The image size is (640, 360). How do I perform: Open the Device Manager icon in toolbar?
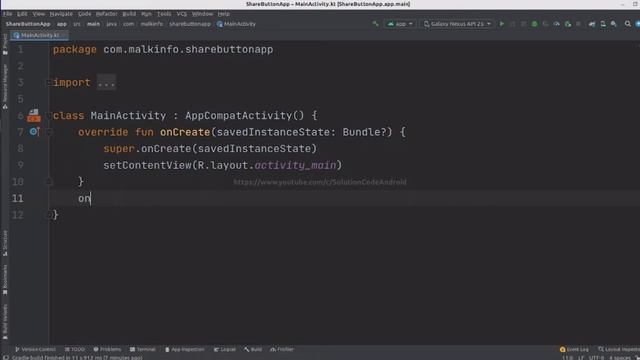point(603,24)
